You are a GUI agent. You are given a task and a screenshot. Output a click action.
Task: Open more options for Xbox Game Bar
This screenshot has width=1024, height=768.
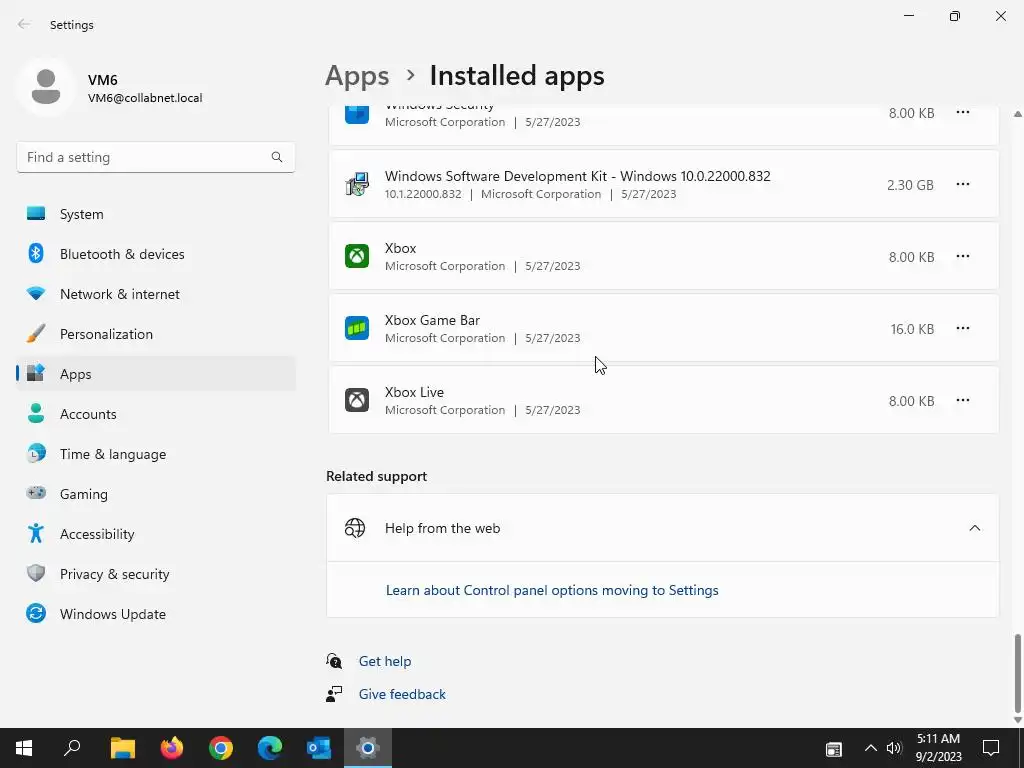[x=963, y=328]
